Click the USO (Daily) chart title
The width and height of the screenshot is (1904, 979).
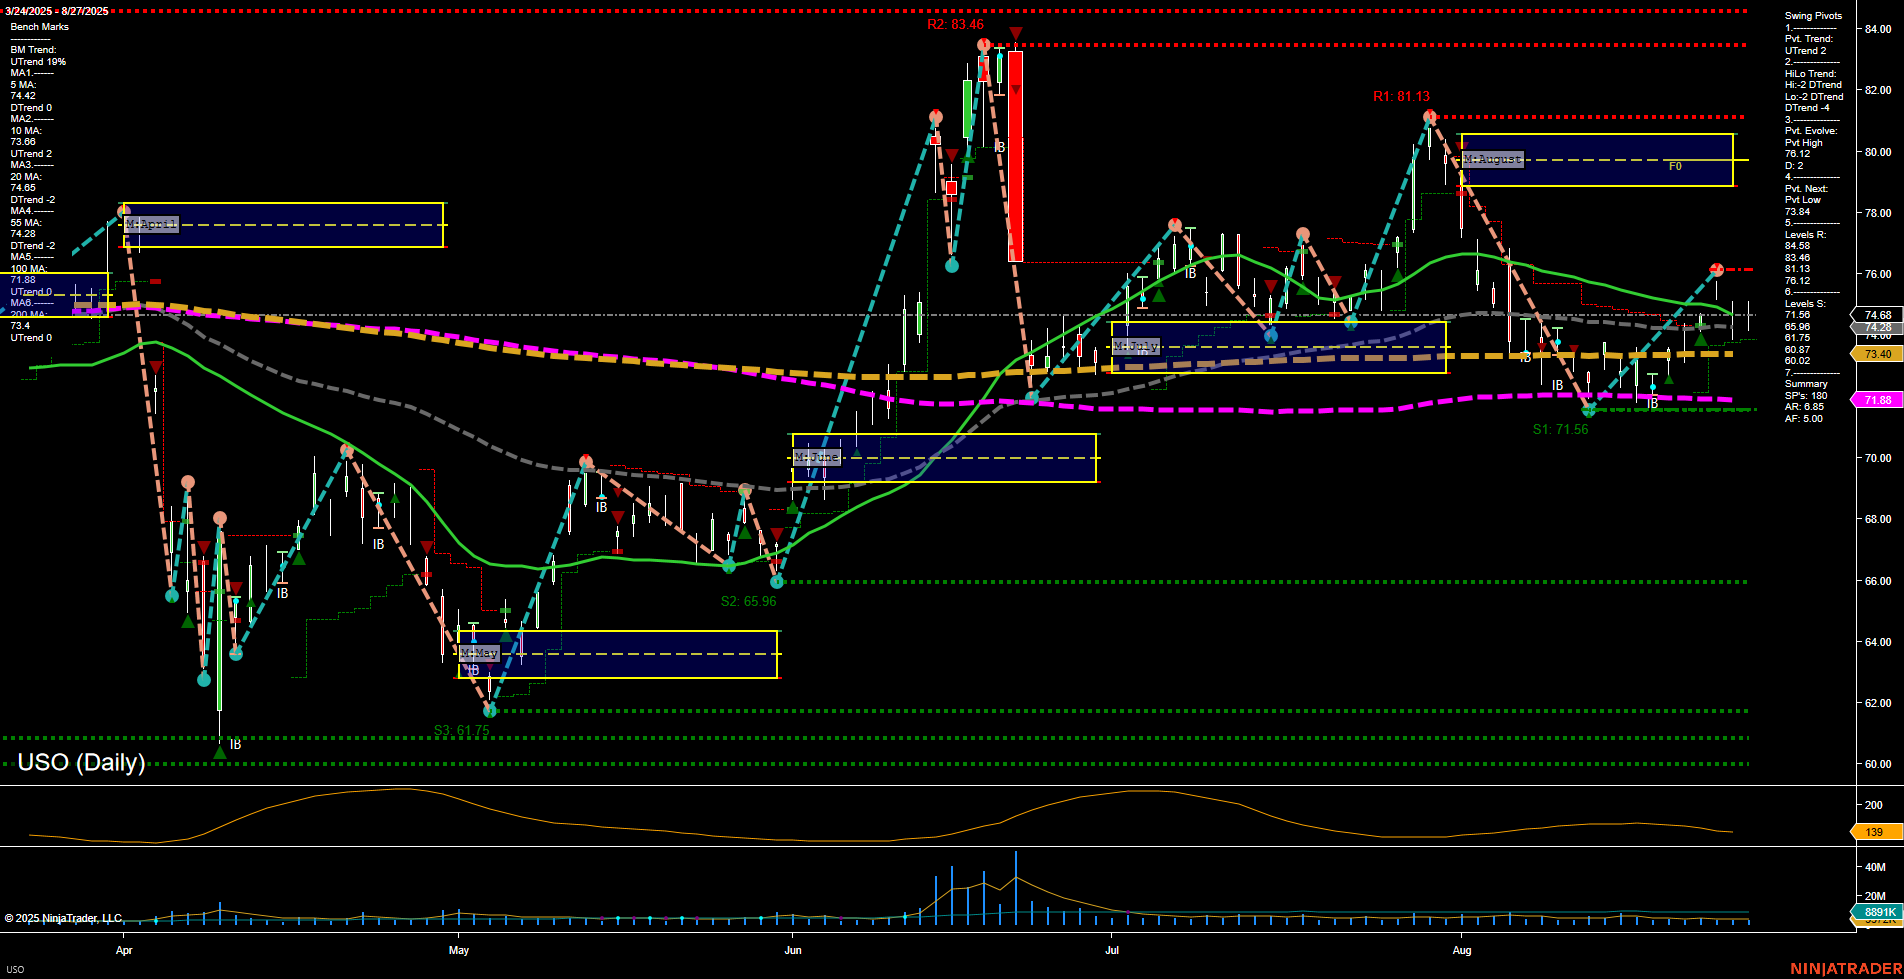click(81, 762)
